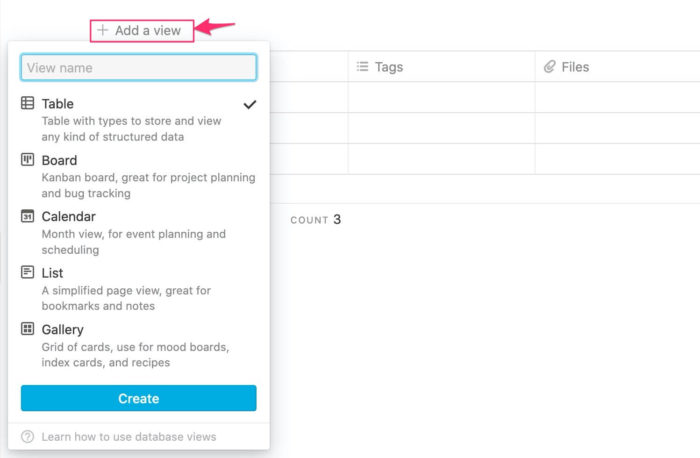Screen dimensions: 700x458
Task: Open Learn how to use database views
Action: [x=129, y=437]
